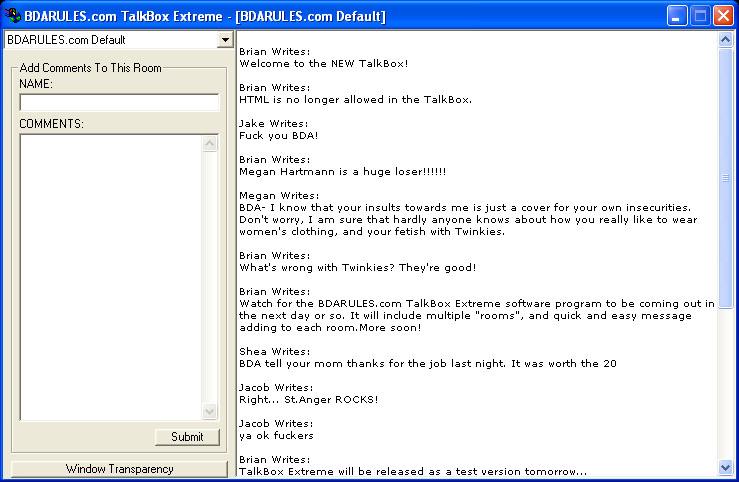
Task: Click the "Megan Writes:" header
Action: pyautogui.click(x=279, y=196)
